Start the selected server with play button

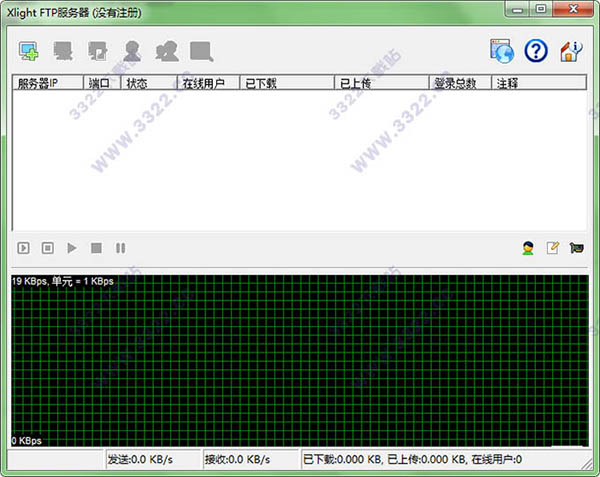[72, 248]
